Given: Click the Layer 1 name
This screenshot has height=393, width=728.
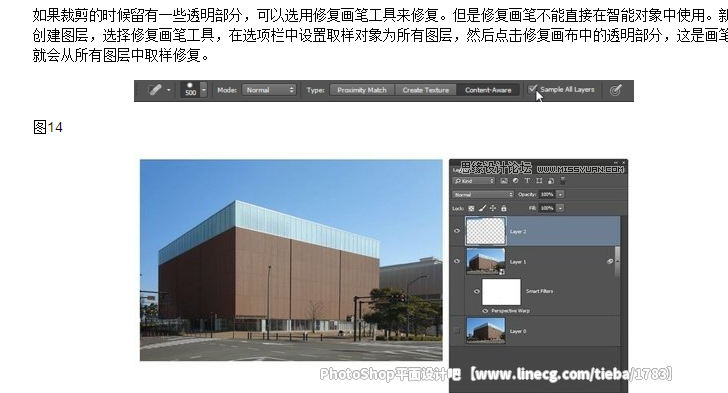Looking at the screenshot, I should pyautogui.click(x=518, y=262).
